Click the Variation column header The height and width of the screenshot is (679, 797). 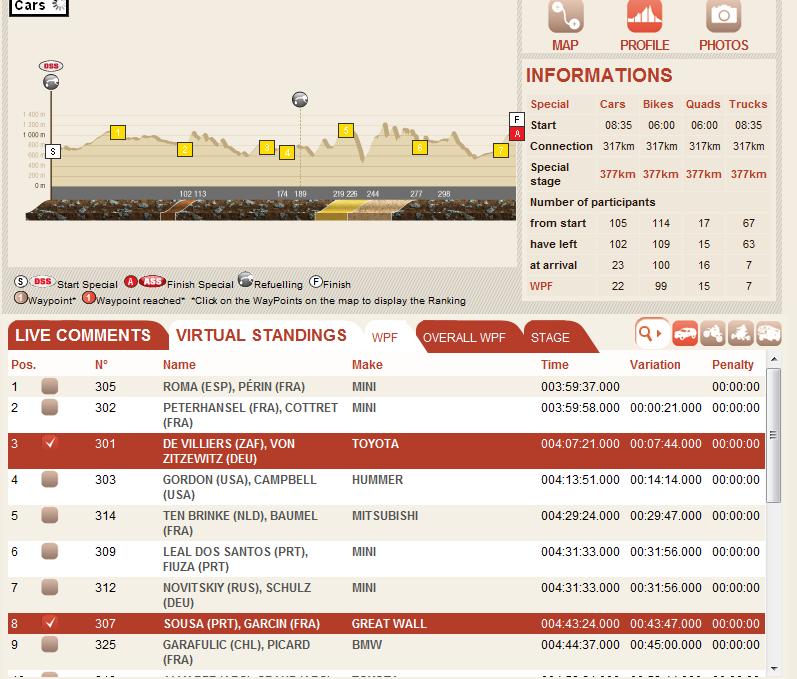click(655, 365)
